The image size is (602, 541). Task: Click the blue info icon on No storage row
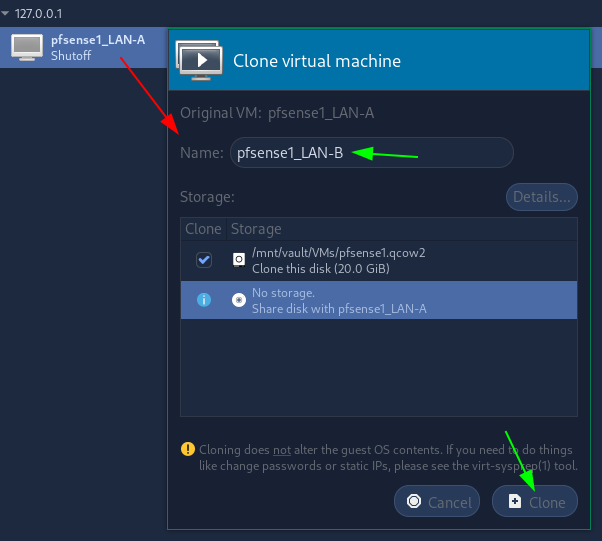point(204,300)
